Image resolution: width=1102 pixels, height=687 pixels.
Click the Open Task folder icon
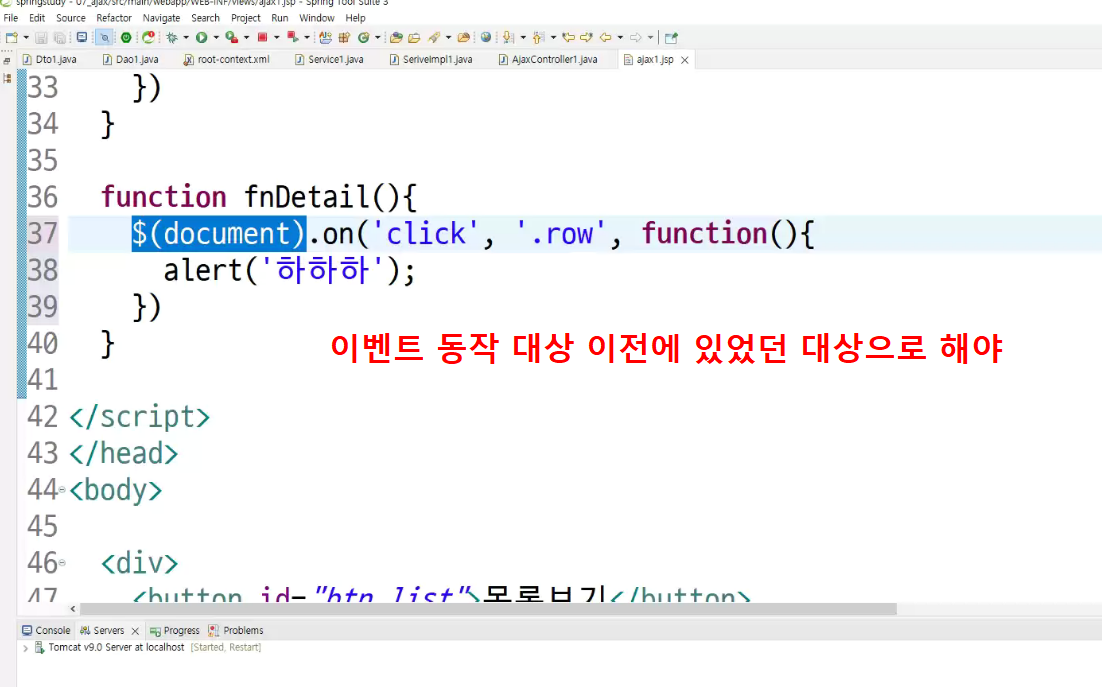(x=414, y=37)
